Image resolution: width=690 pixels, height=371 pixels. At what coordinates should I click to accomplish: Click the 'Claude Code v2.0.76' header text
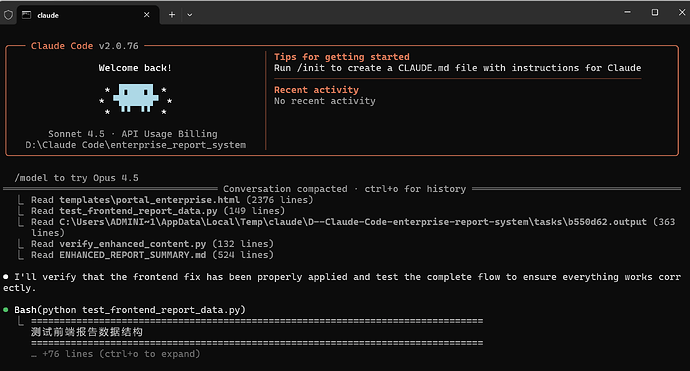tap(84, 46)
